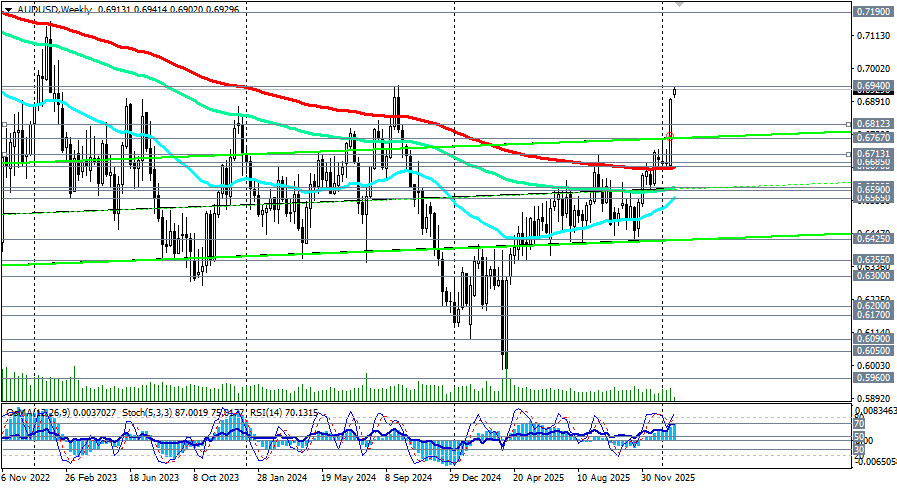Click the red circle marker on latest candles
This screenshot has height=489, width=897.
669,136
